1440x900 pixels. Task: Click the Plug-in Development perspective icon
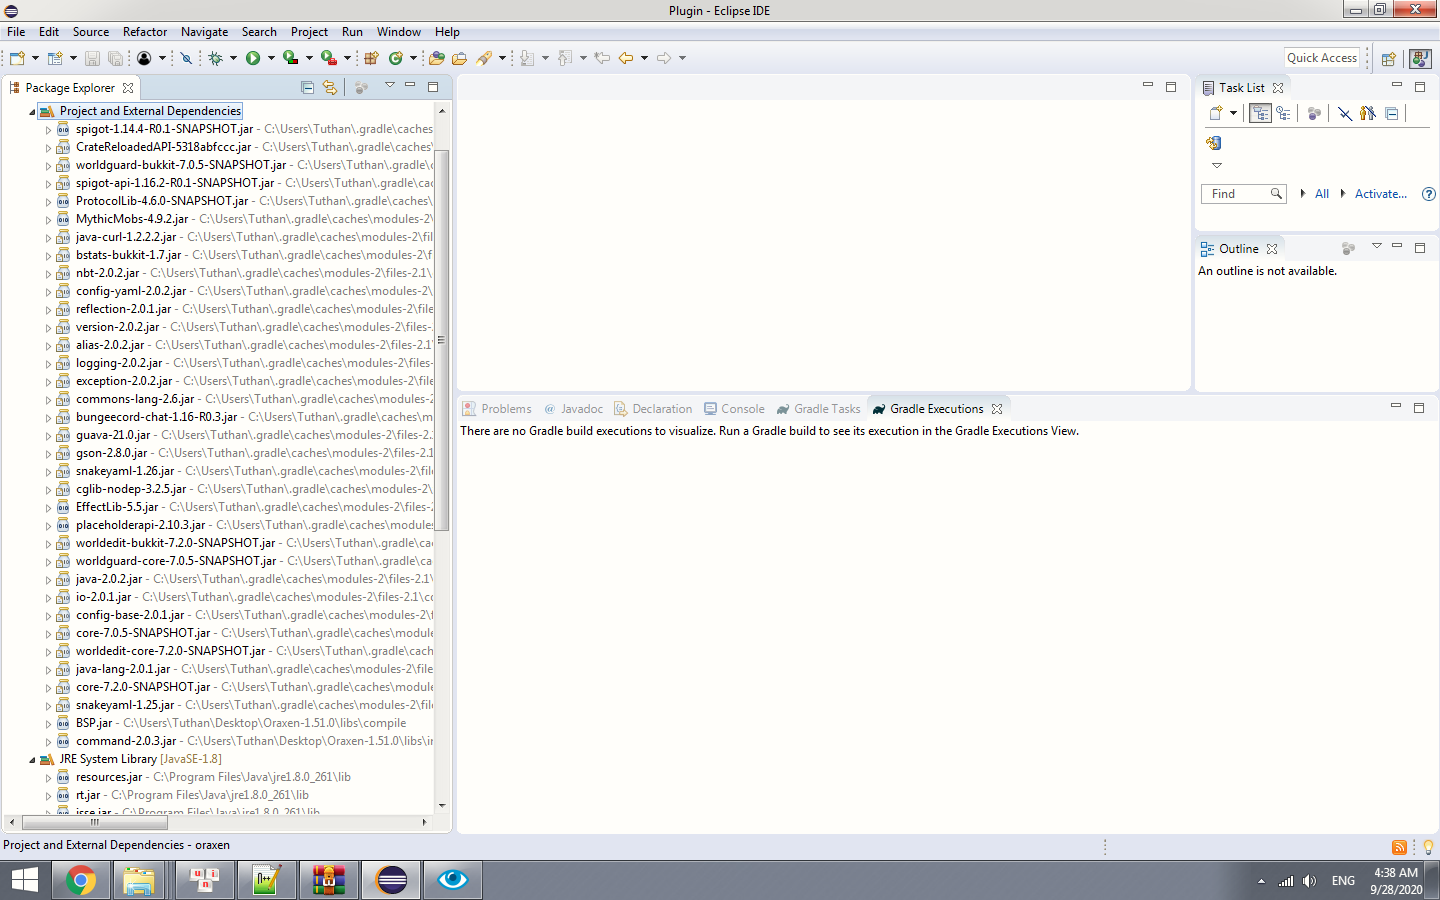tap(1420, 59)
